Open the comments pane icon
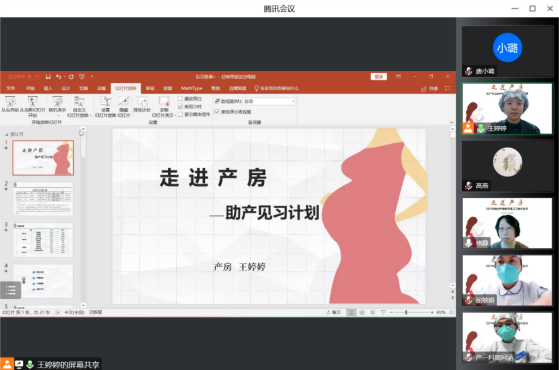Image resolution: width=559 pixels, height=370 pixels. (x=448, y=88)
